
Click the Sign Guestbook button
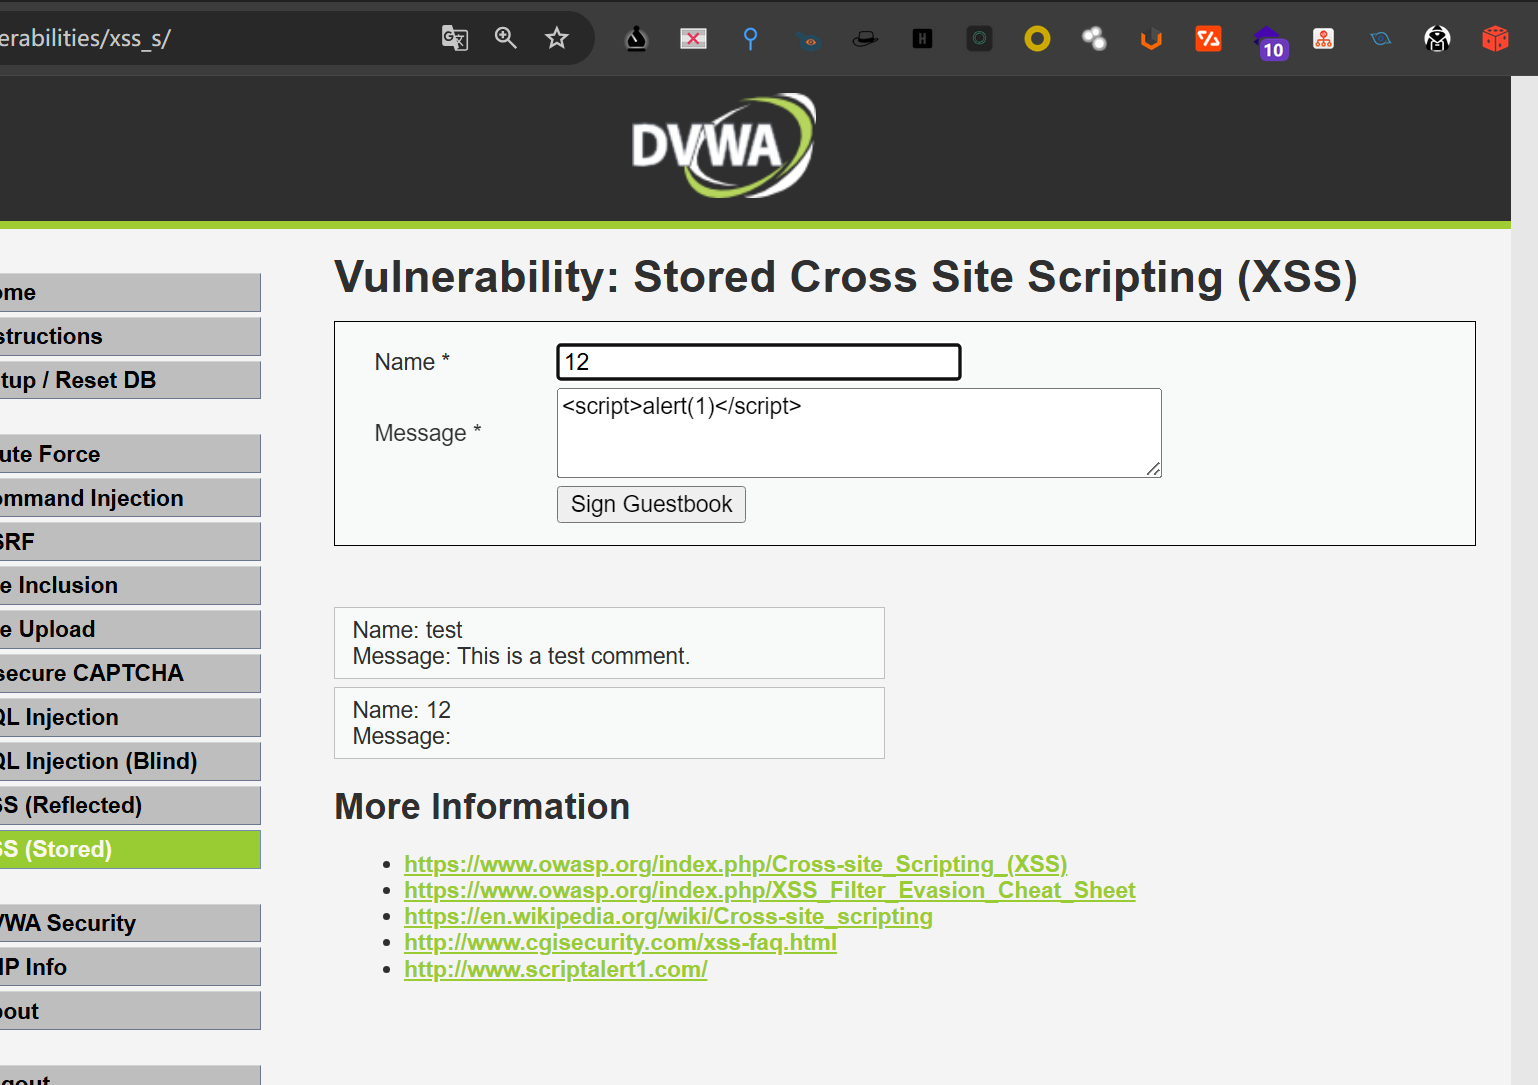651,504
